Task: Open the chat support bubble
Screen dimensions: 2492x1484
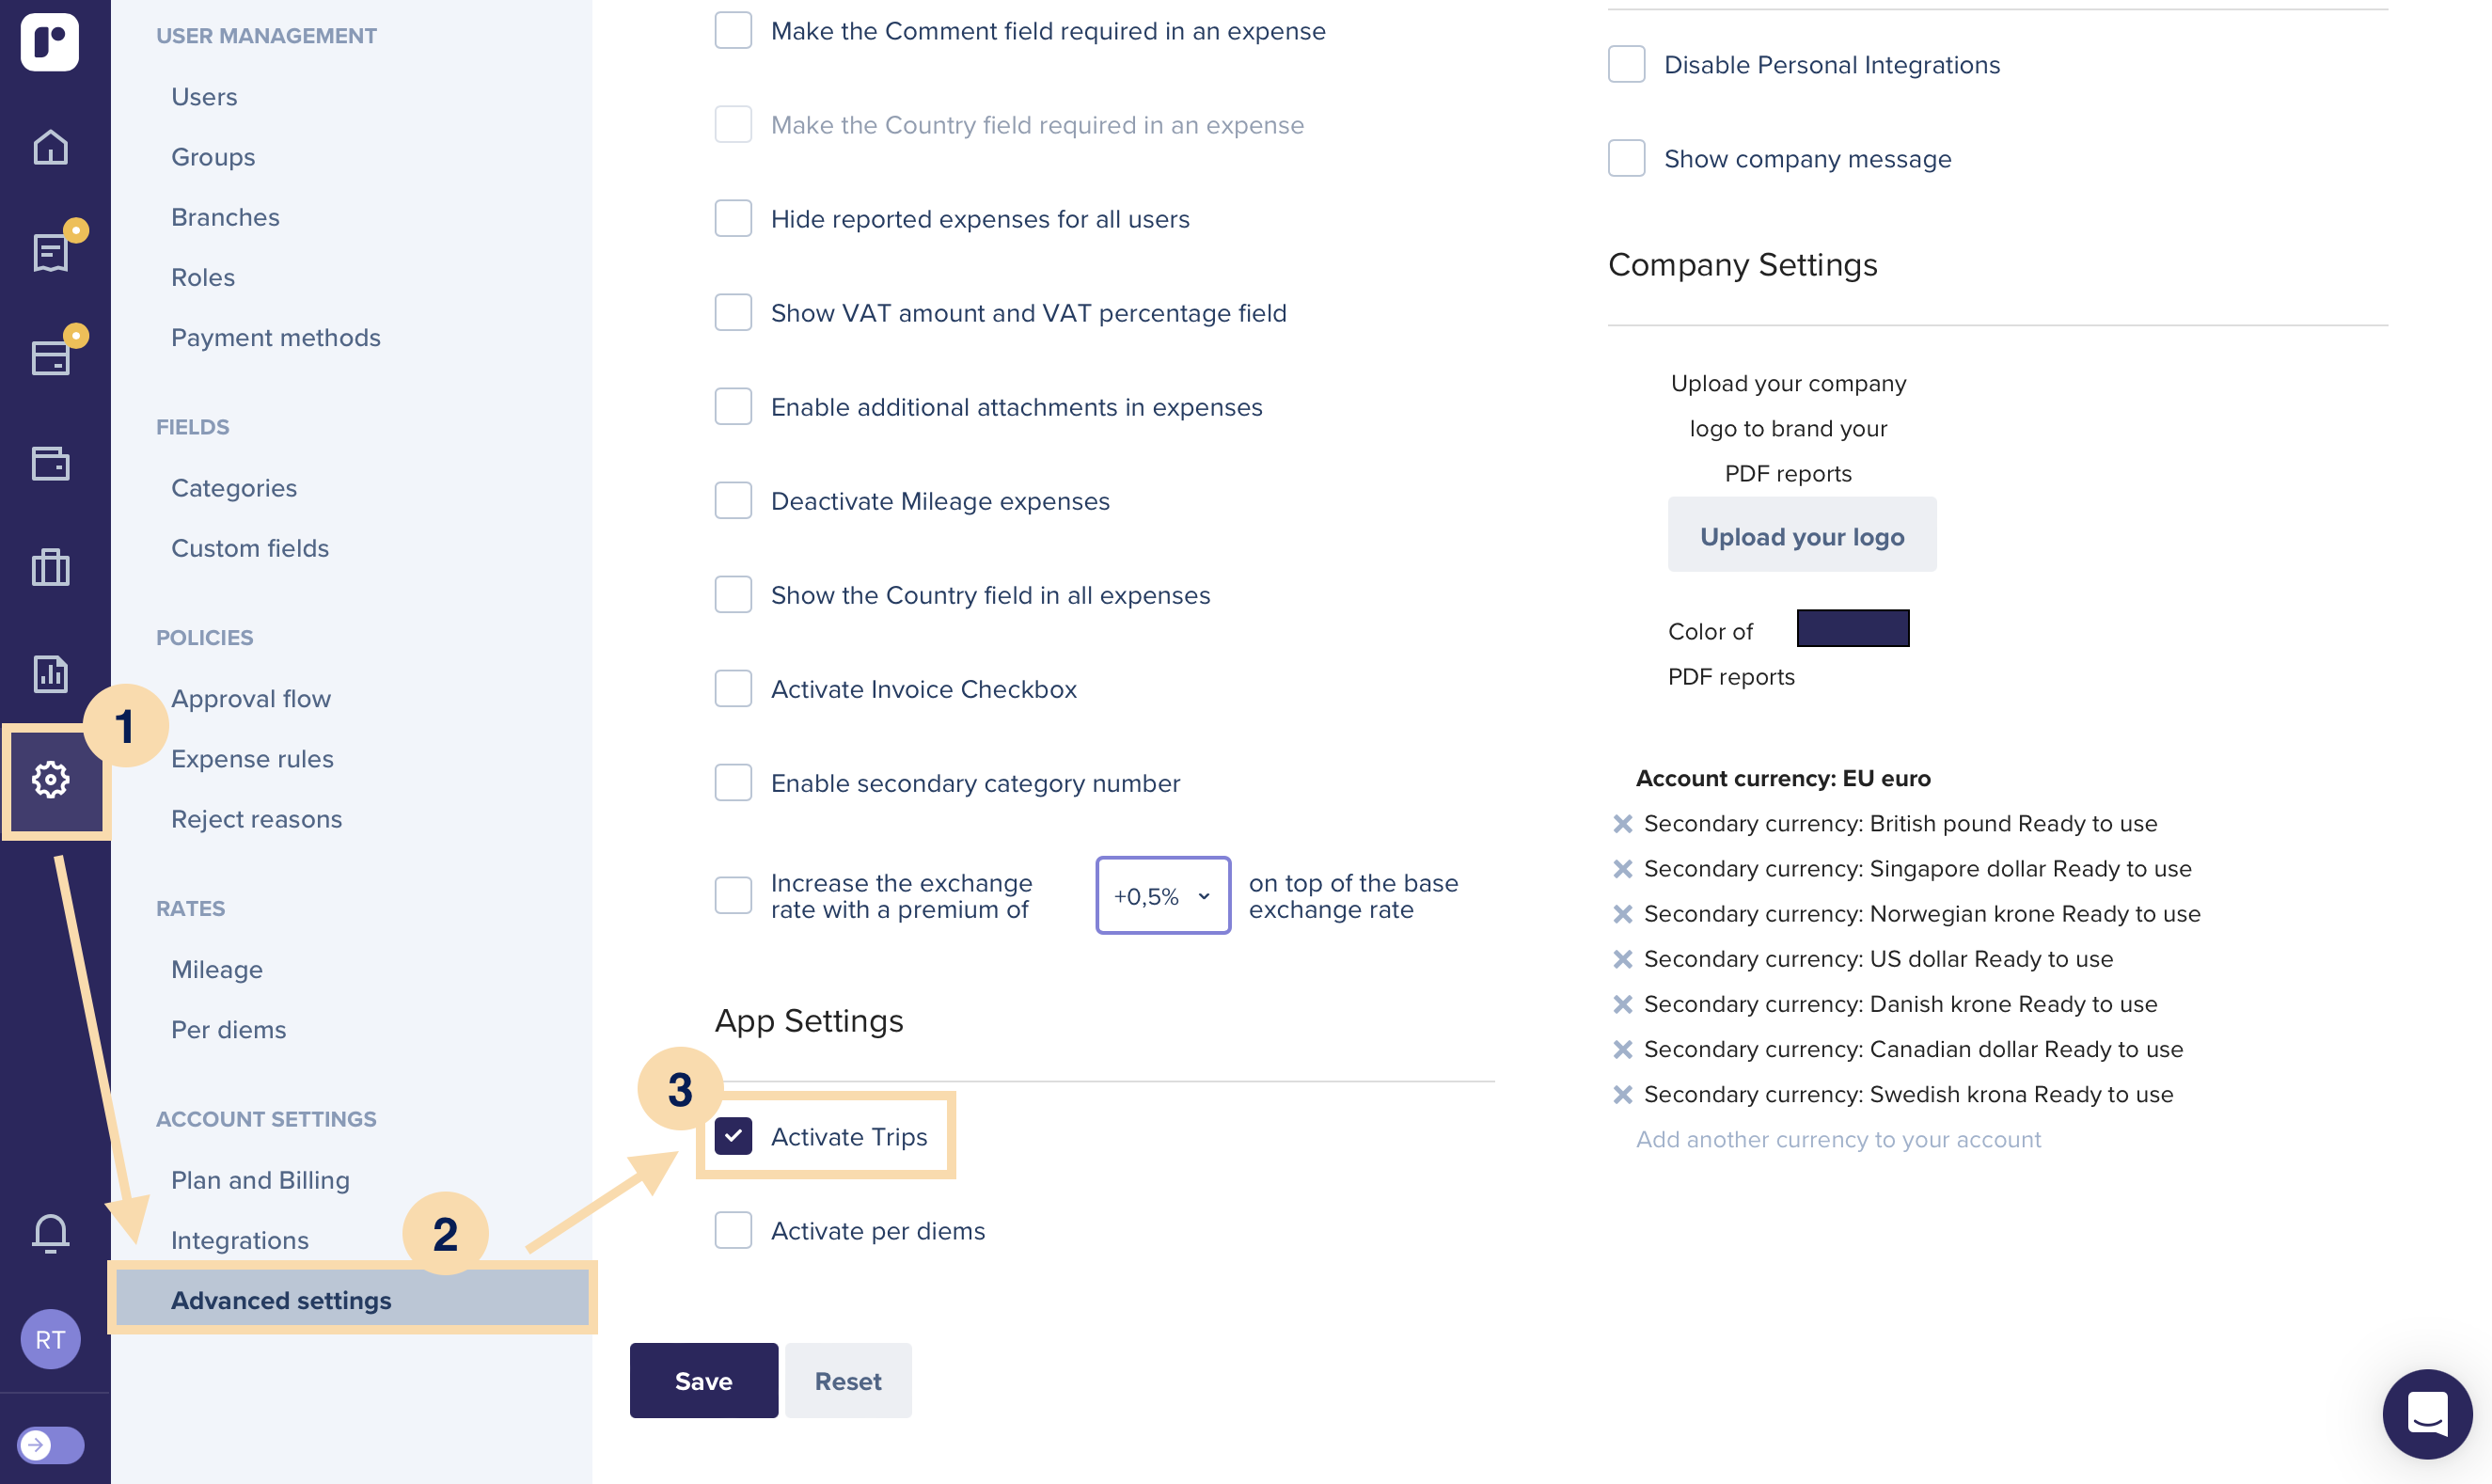Action: pyautogui.click(x=2427, y=1413)
